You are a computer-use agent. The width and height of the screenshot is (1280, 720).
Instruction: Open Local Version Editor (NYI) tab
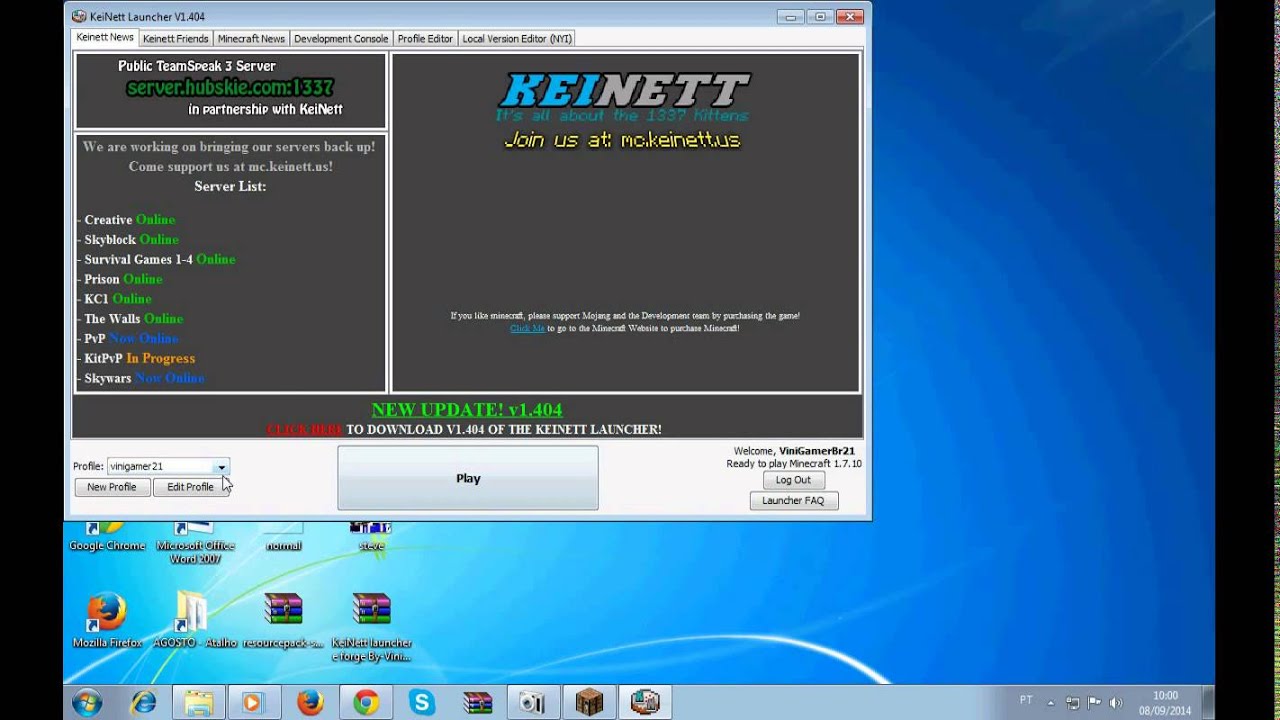[x=517, y=39]
